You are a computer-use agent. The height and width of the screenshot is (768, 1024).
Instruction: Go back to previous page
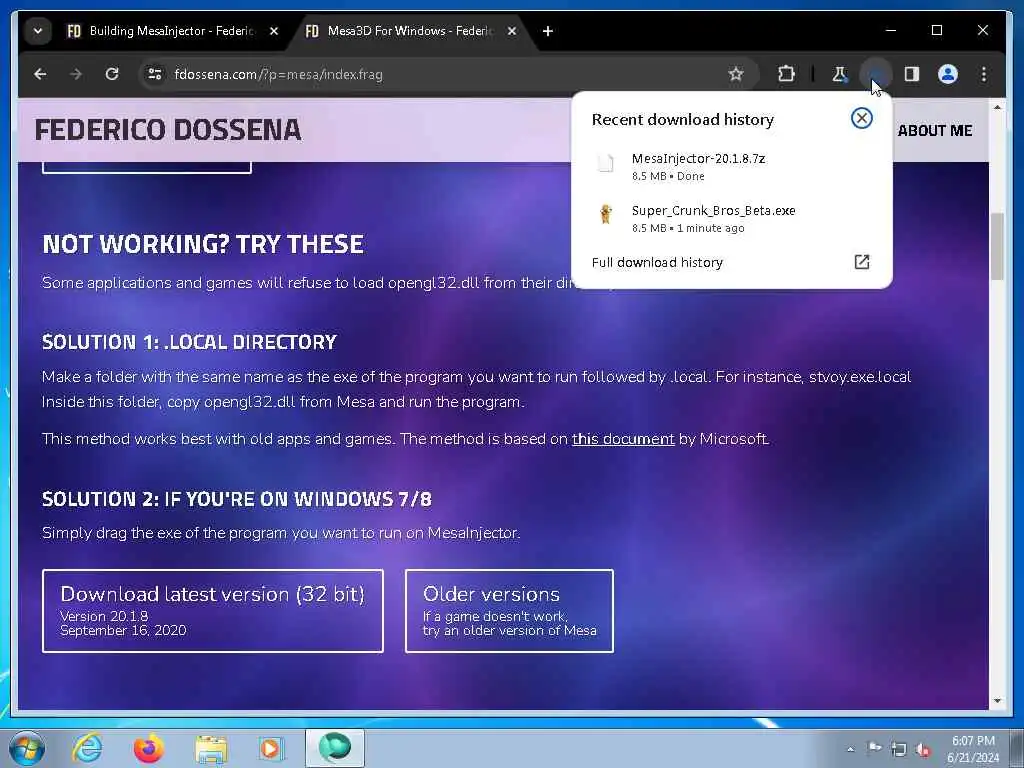coord(40,74)
